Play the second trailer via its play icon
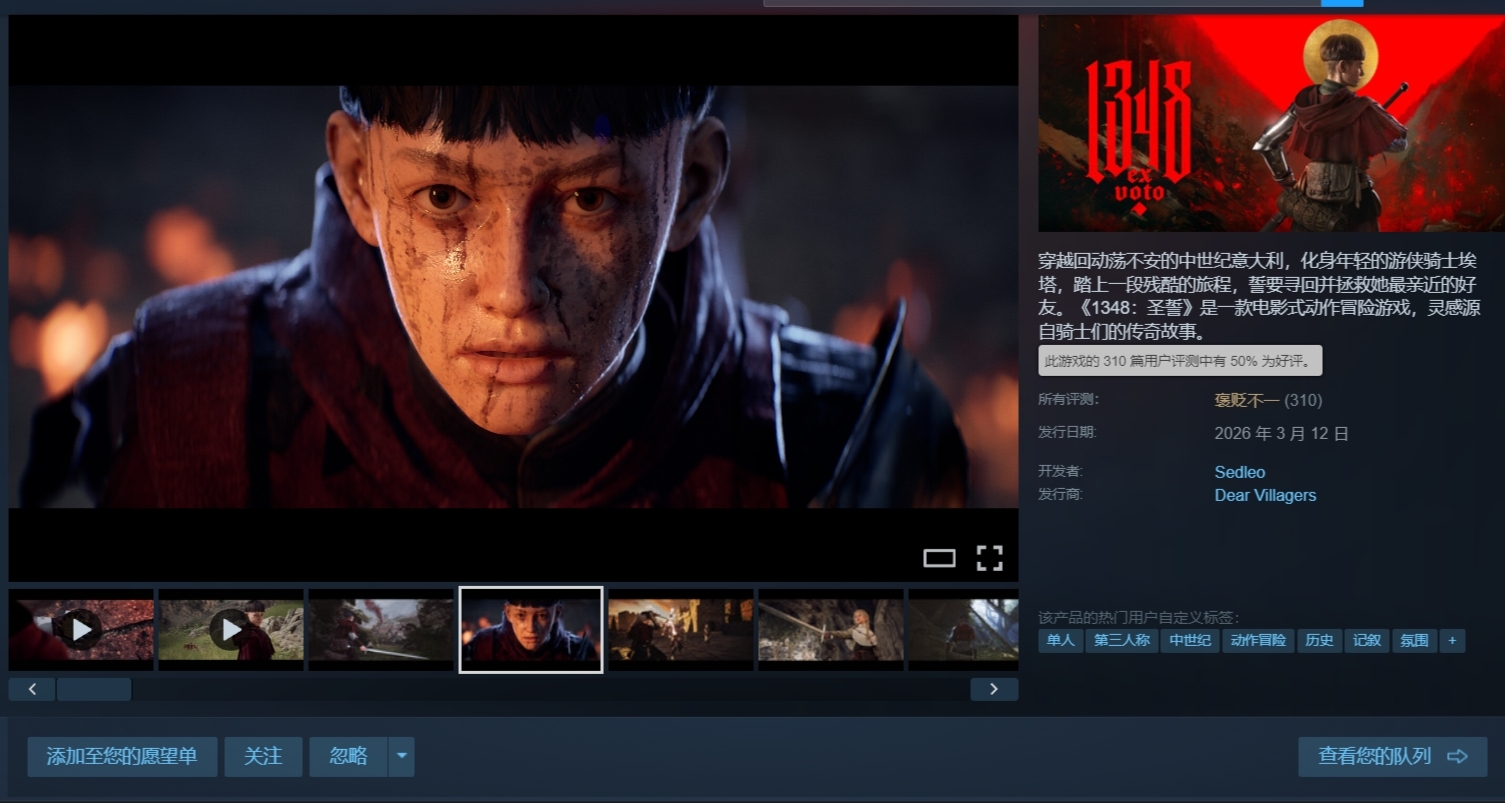1505x803 pixels. tap(231, 629)
